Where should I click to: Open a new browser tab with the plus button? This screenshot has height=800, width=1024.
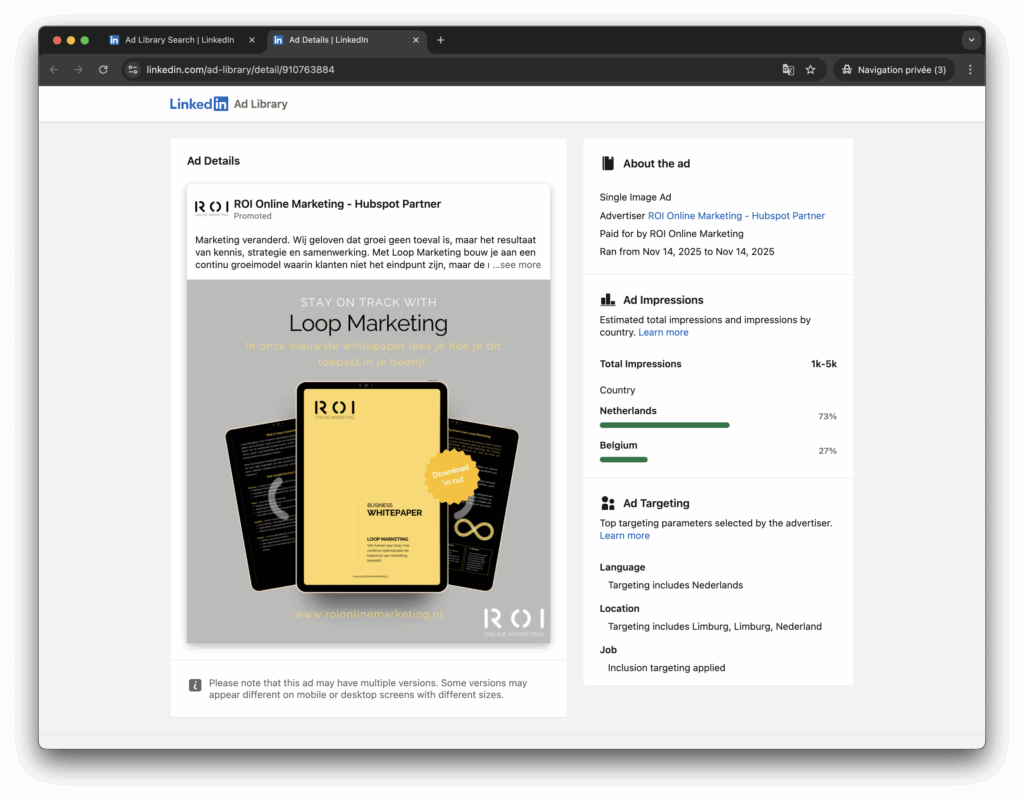(440, 40)
